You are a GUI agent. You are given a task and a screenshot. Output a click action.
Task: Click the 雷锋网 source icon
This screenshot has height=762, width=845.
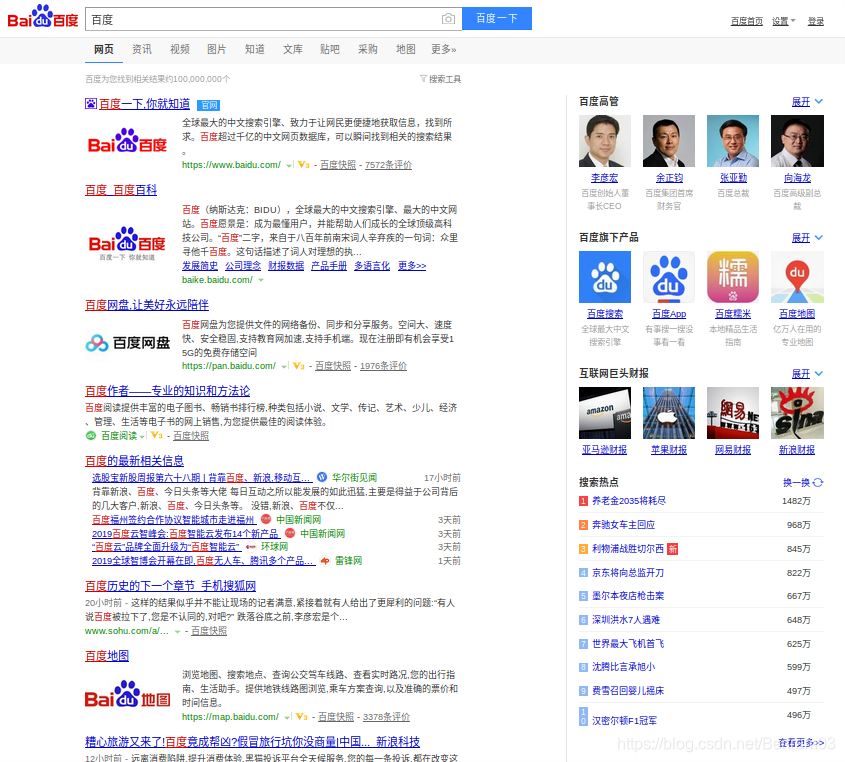click(324, 561)
